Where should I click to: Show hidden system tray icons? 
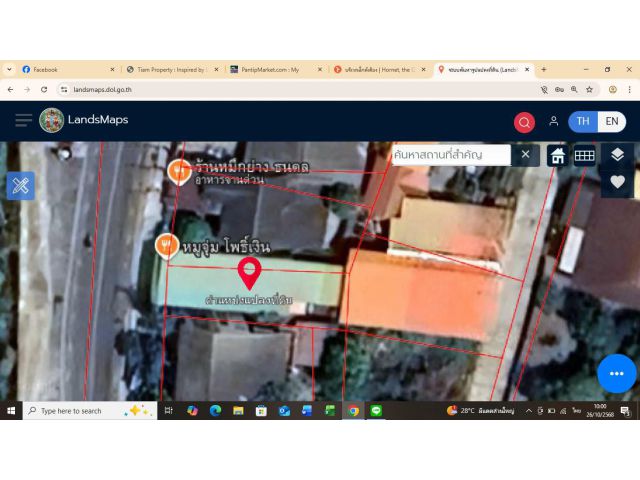tap(528, 411)
